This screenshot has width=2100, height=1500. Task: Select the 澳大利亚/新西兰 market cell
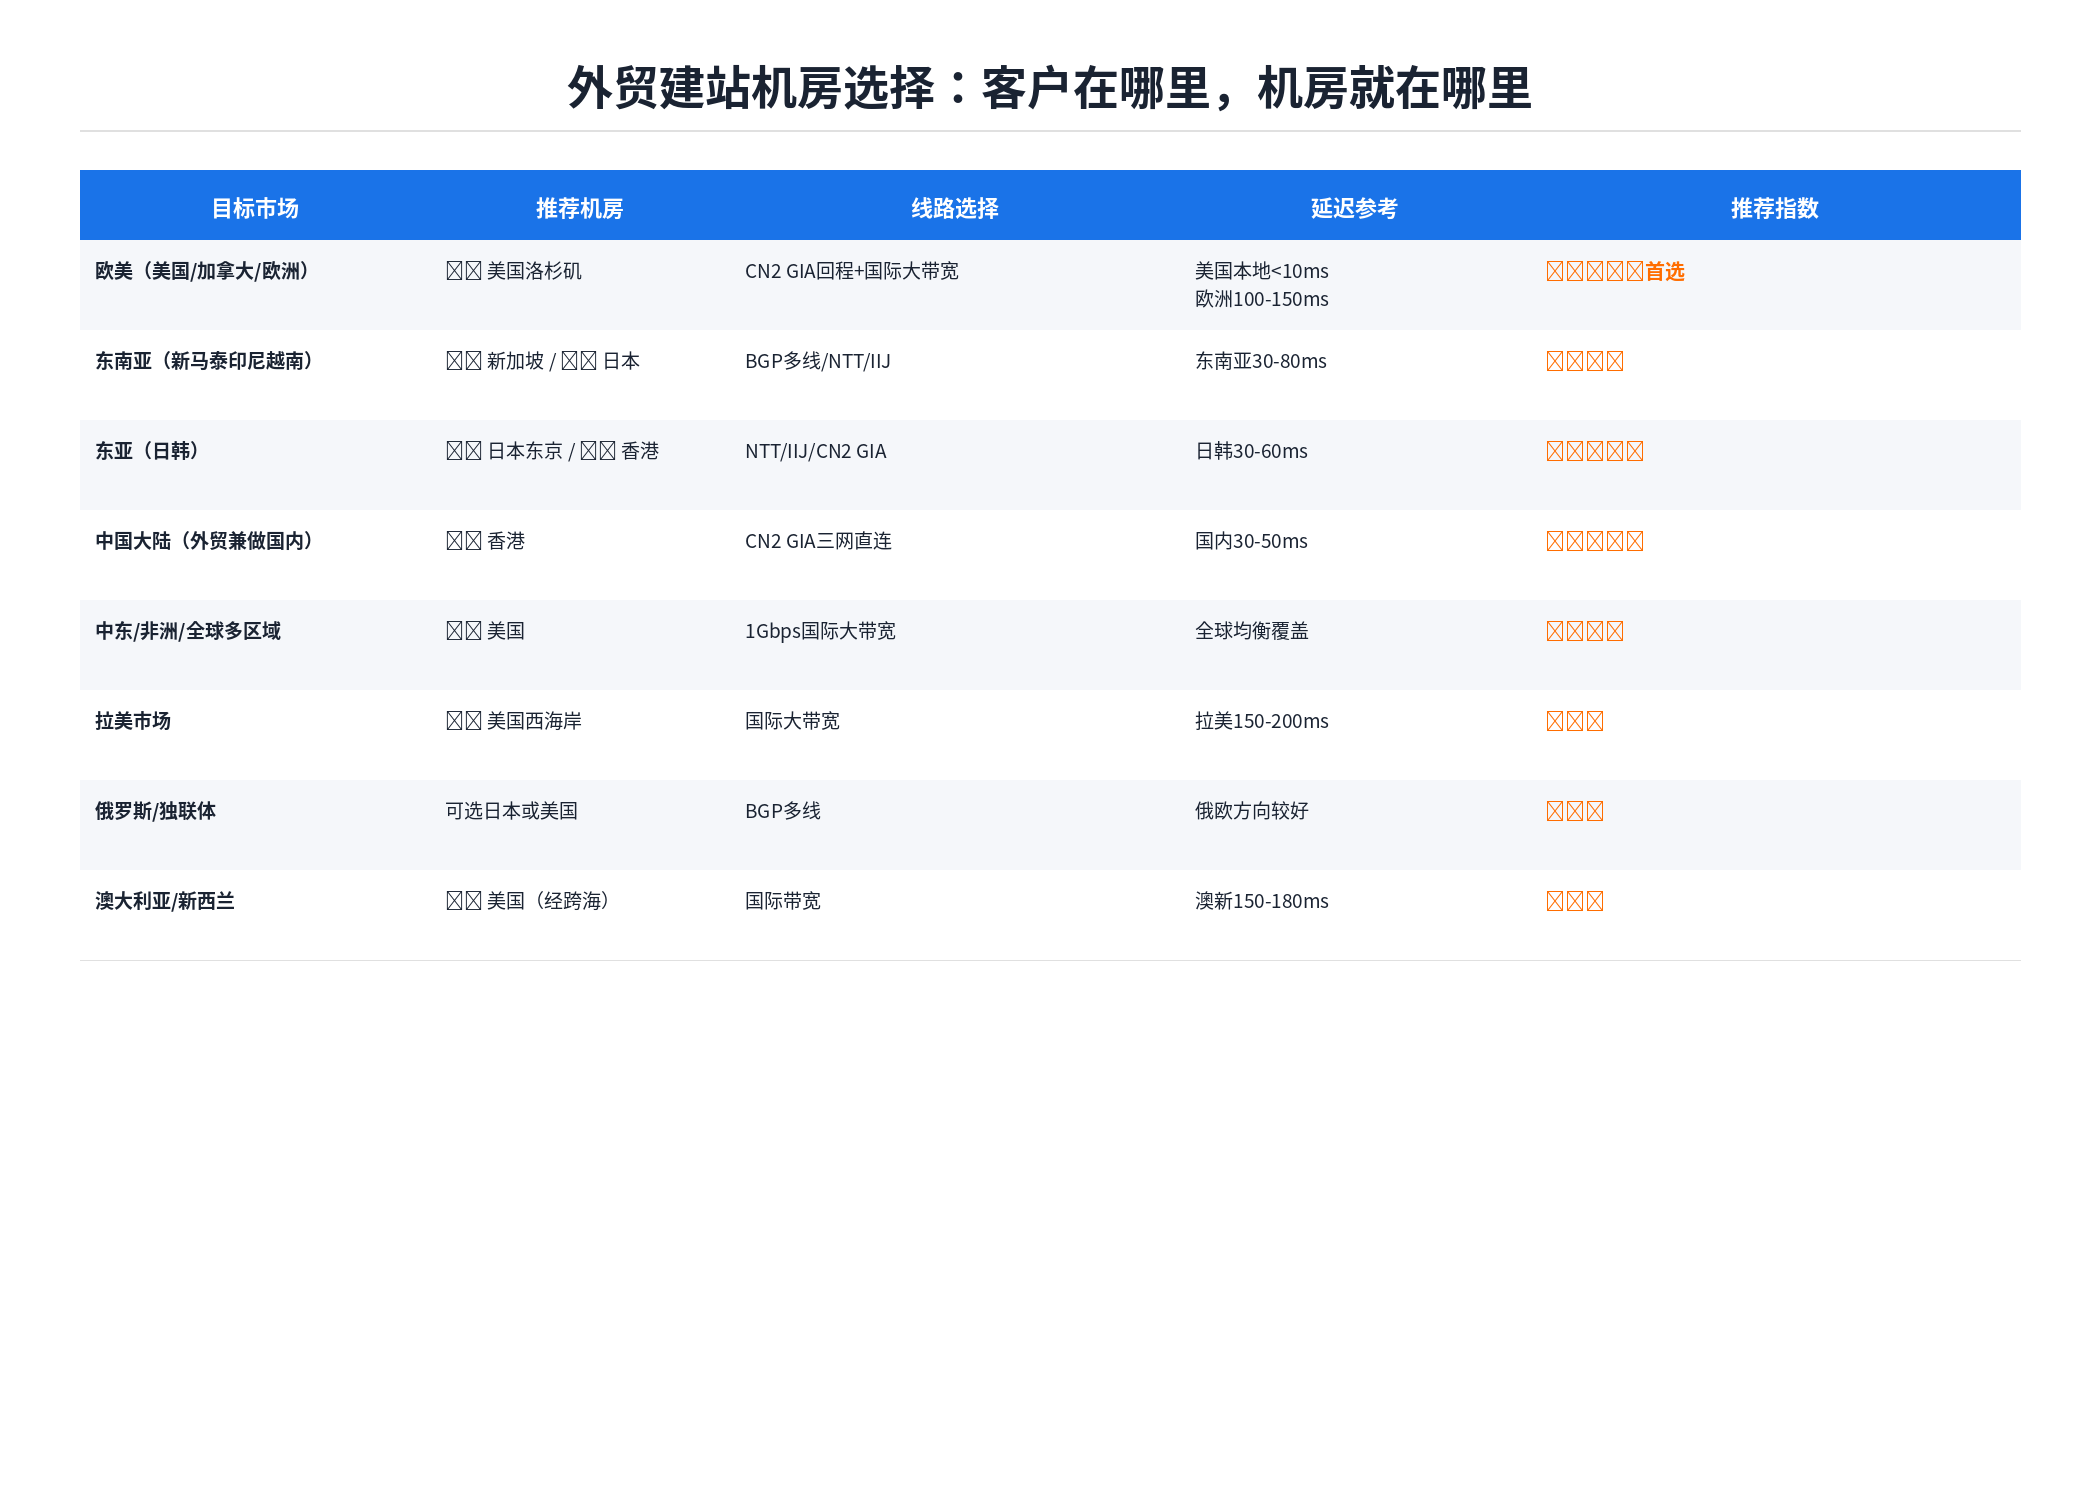click(x=165, y=901)
